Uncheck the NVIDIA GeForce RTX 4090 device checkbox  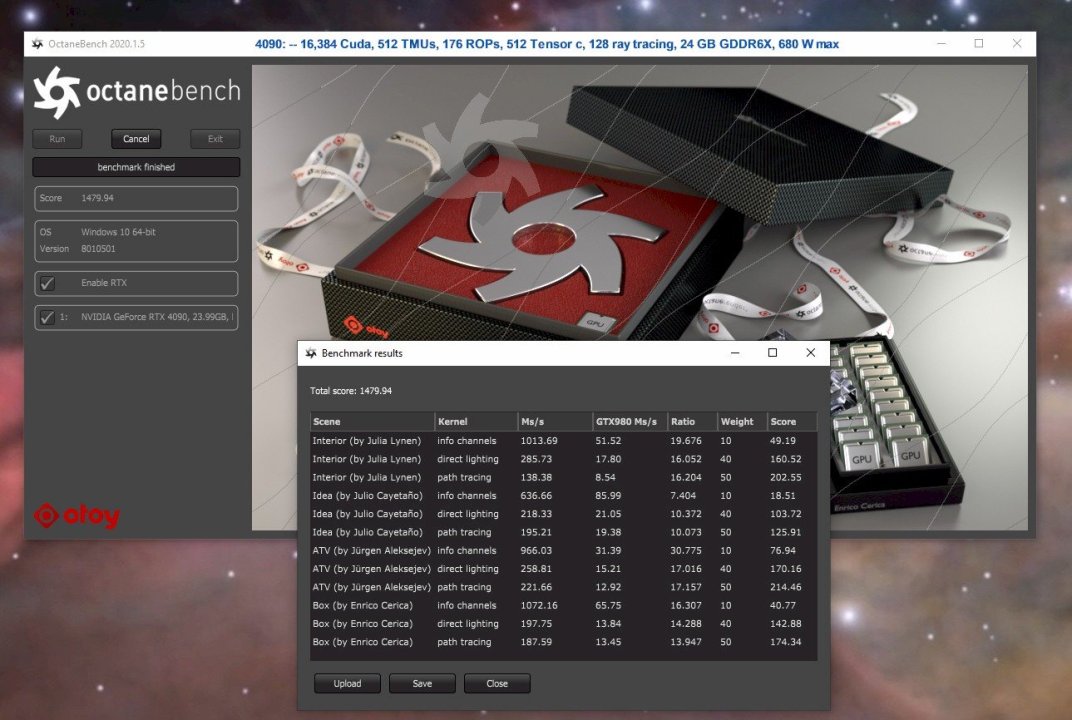(x=47, y=318)
